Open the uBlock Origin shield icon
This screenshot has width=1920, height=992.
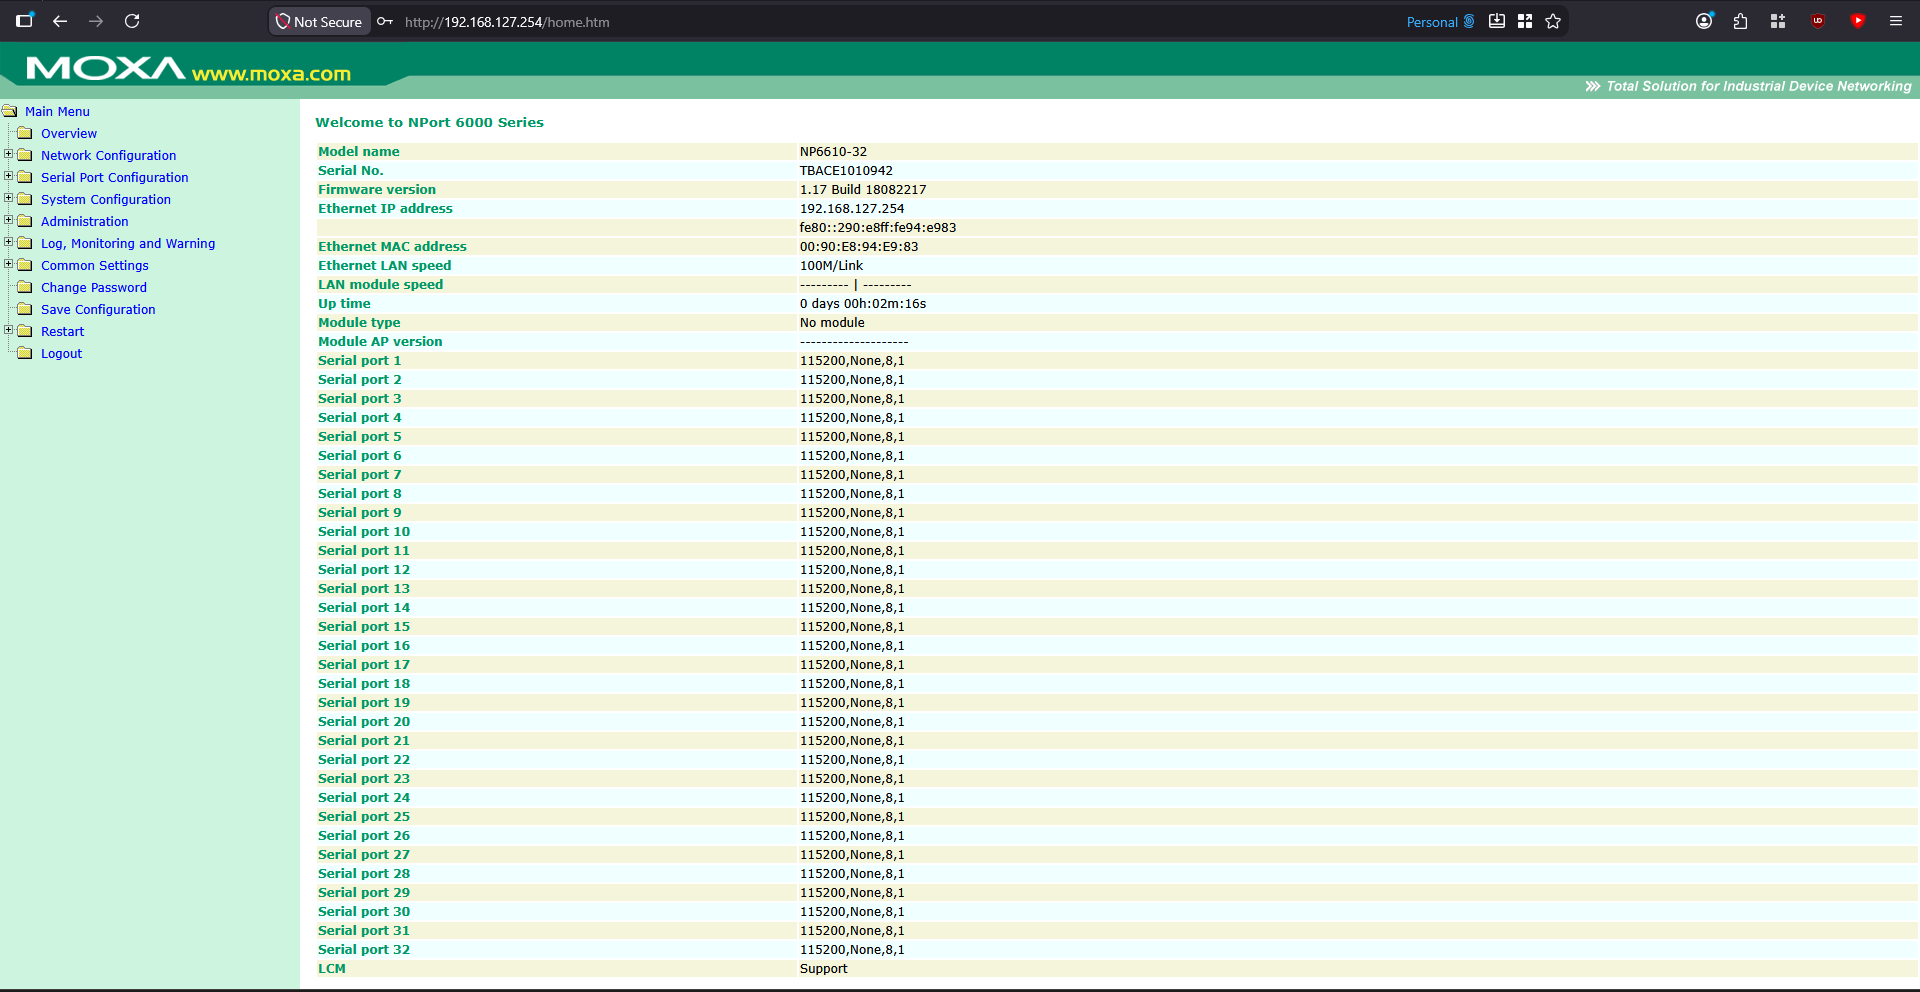click(1818, 21)
